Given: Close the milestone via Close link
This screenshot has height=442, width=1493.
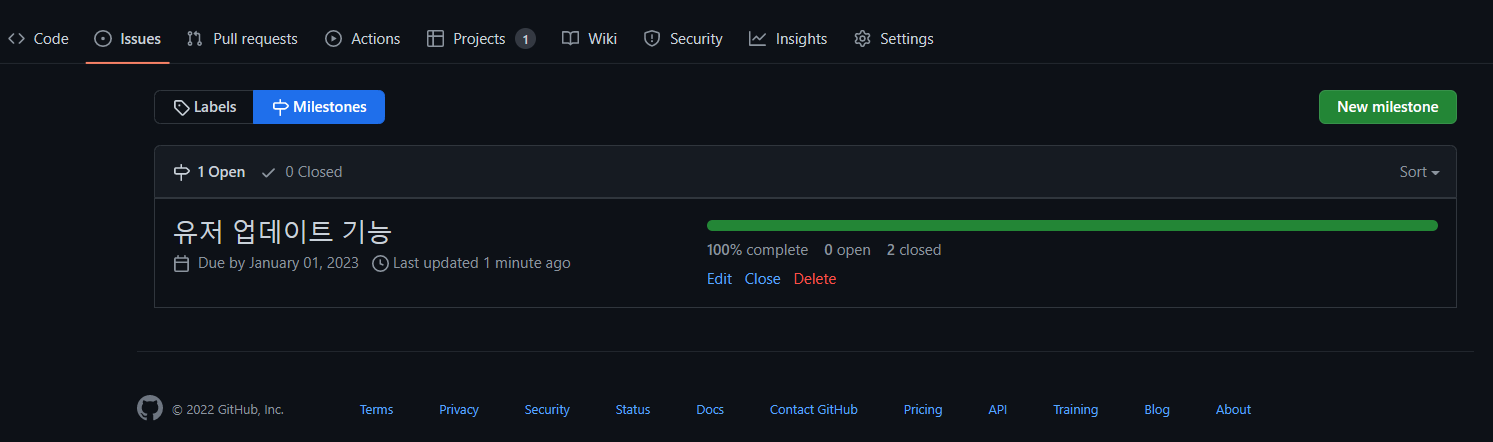Looking at the screenshot, I should (762, 279).
